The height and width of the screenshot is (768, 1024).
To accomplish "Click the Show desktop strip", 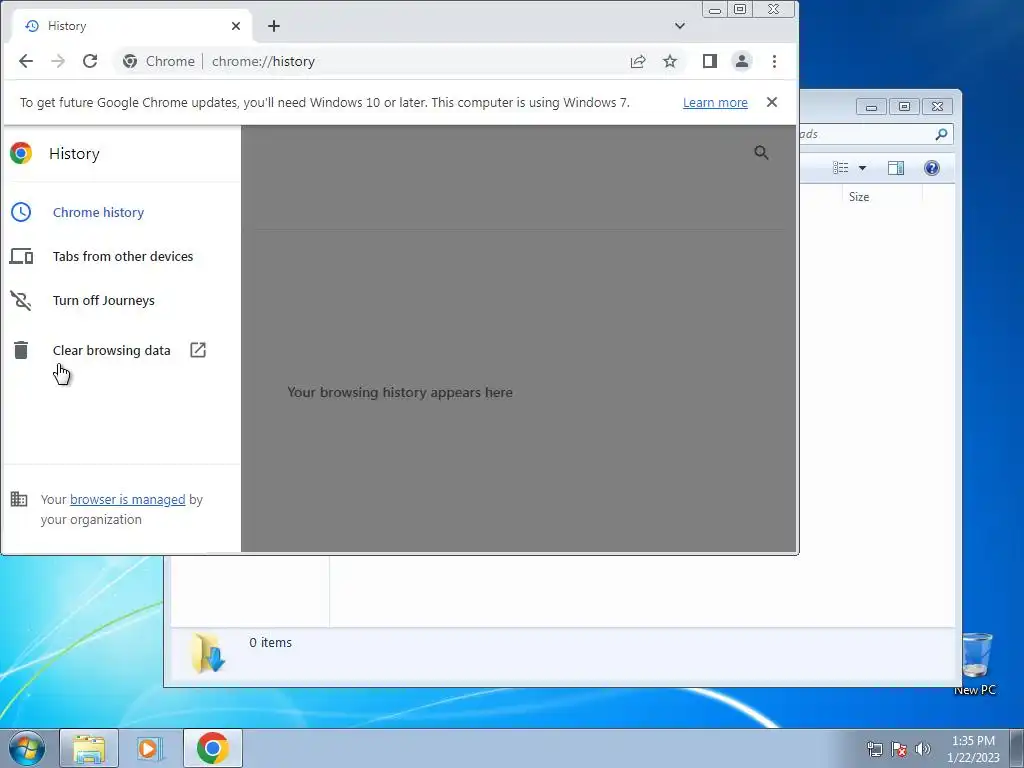I will coord(1016,748).
